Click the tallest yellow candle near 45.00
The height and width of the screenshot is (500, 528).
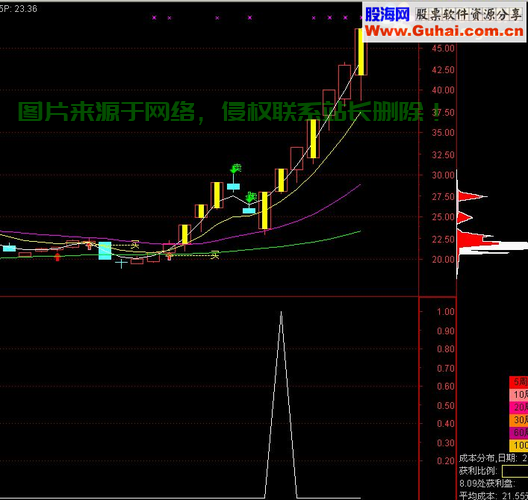pyautogui.click(x=361, y=52)
